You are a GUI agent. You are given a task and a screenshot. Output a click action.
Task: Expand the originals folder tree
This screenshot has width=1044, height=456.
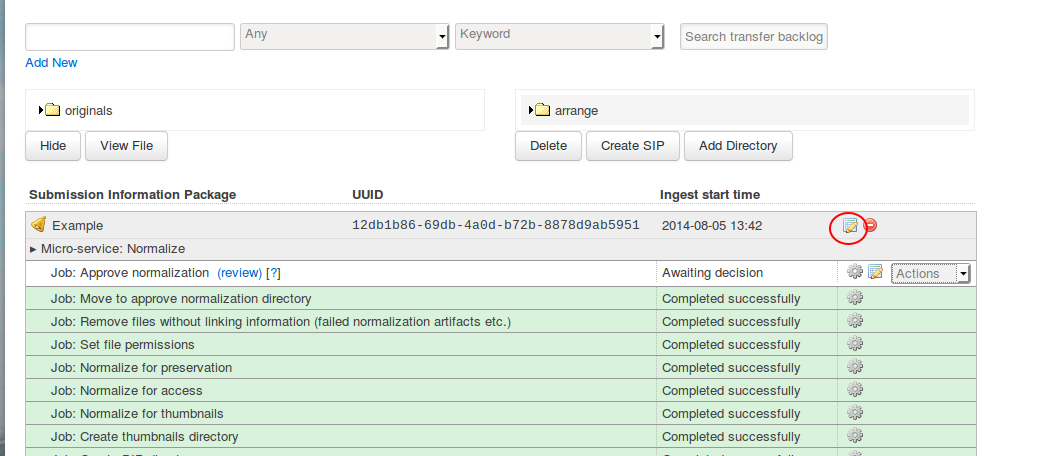point(41,110)
